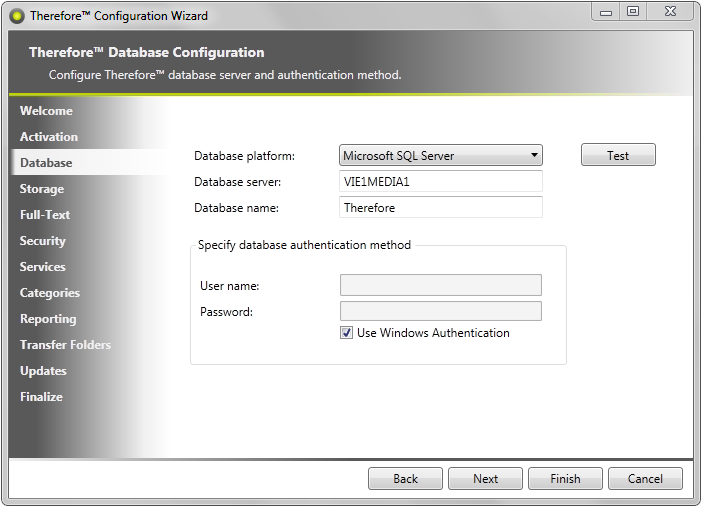Open the Full-Text step
The width and height of the screenshot is (702, 507).
coord(45,215)
